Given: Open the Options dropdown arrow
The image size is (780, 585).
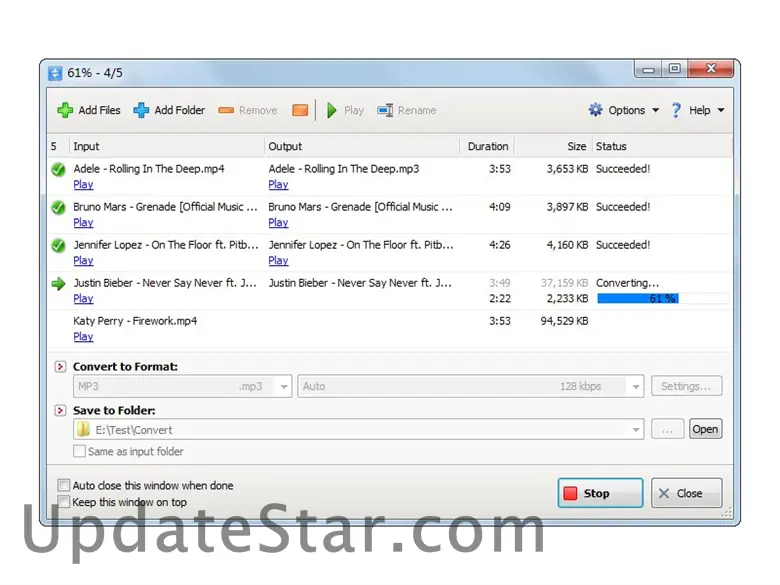Looking at the screenshot, I should coord(656,110).
